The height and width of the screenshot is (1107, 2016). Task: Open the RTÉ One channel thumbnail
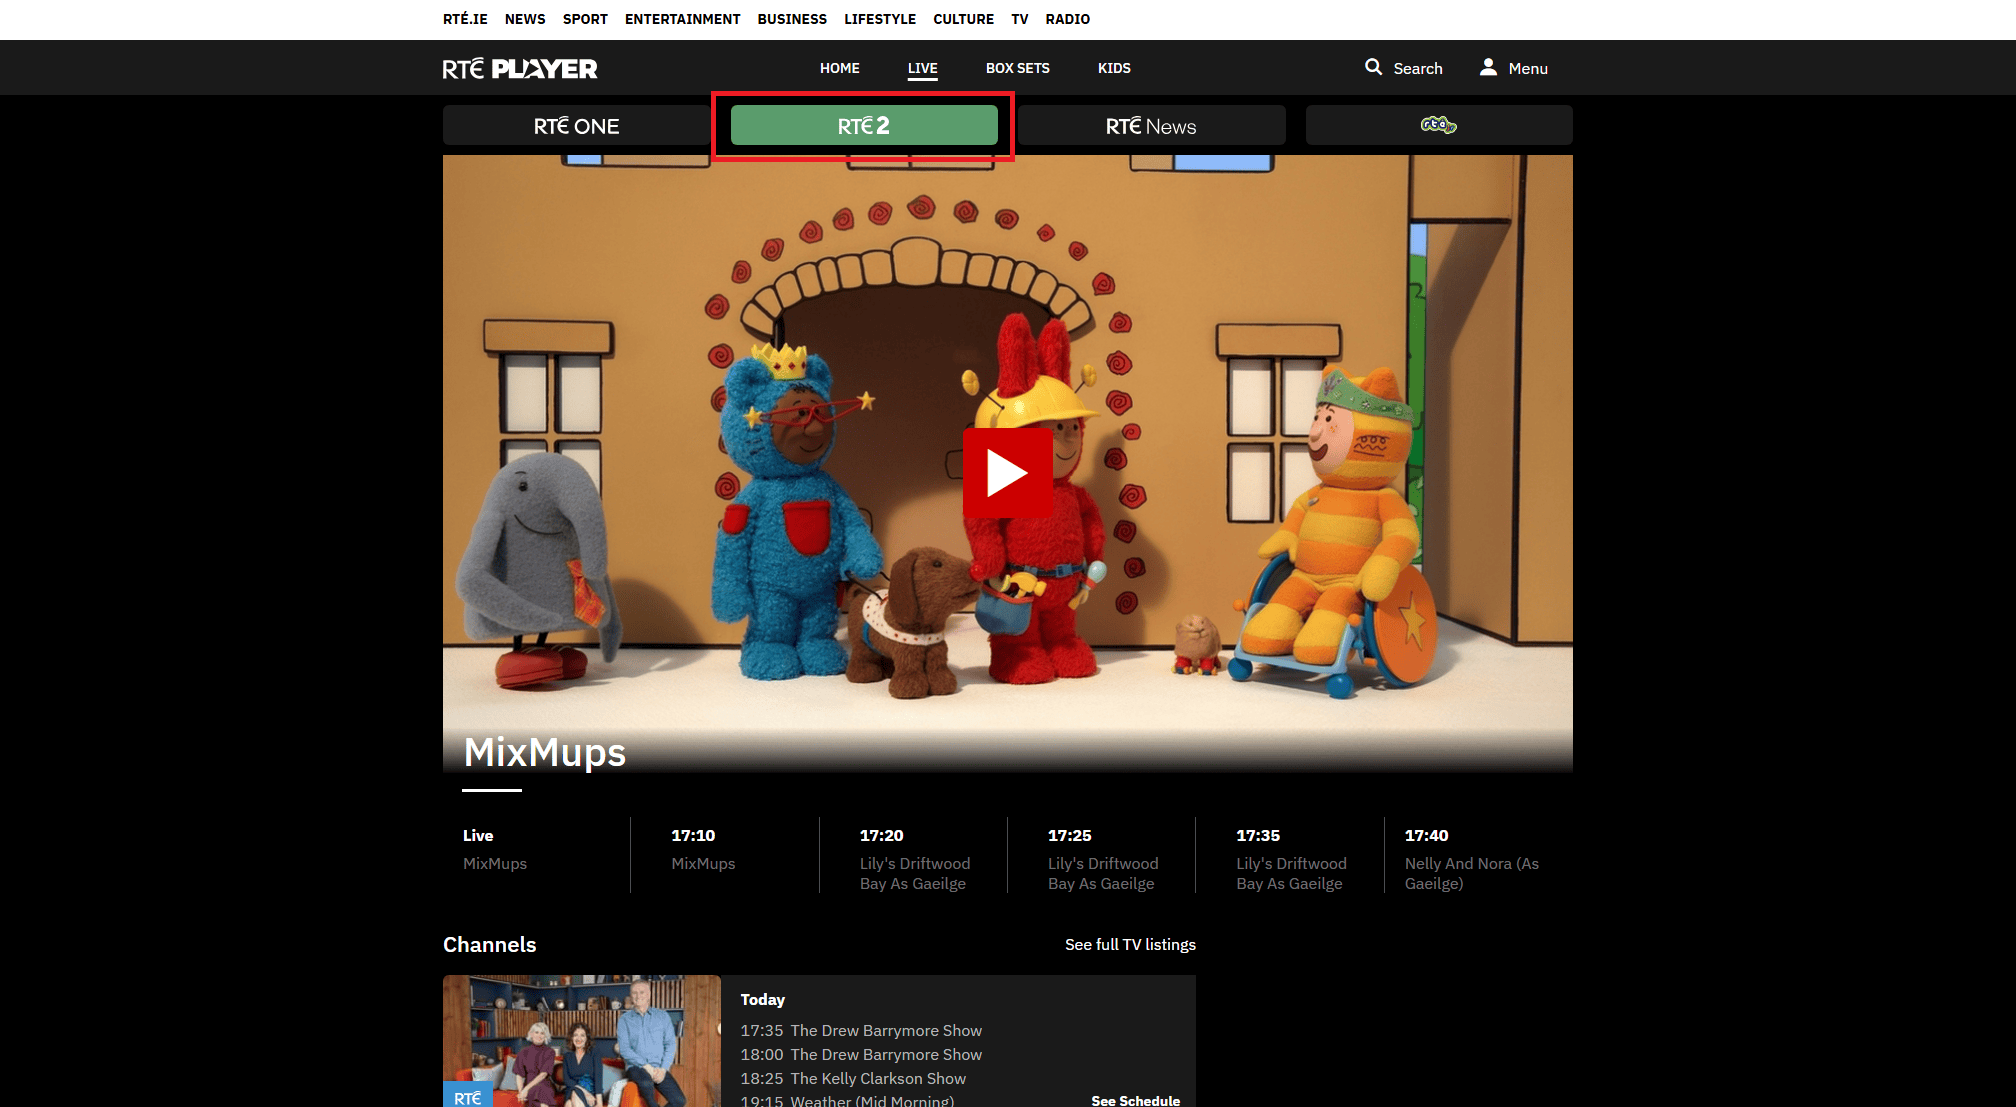581,1040
